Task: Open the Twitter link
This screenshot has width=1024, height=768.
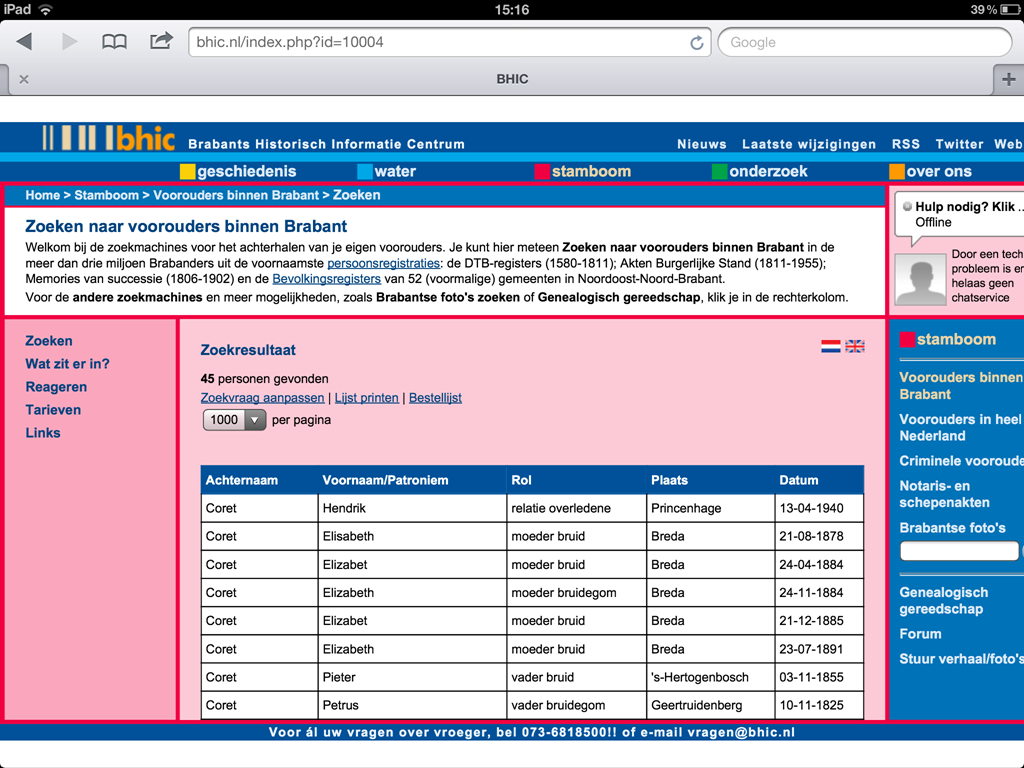Action: coord(959,144)
